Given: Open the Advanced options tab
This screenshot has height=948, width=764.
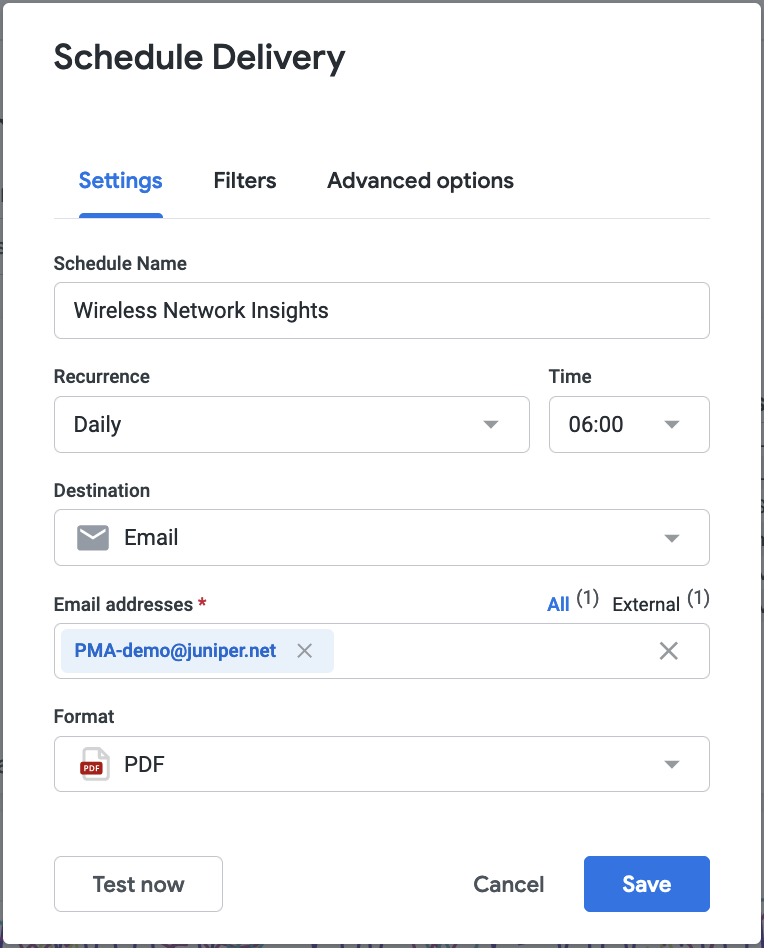Looking at the screenshot, I should click(x=420, y=181).
